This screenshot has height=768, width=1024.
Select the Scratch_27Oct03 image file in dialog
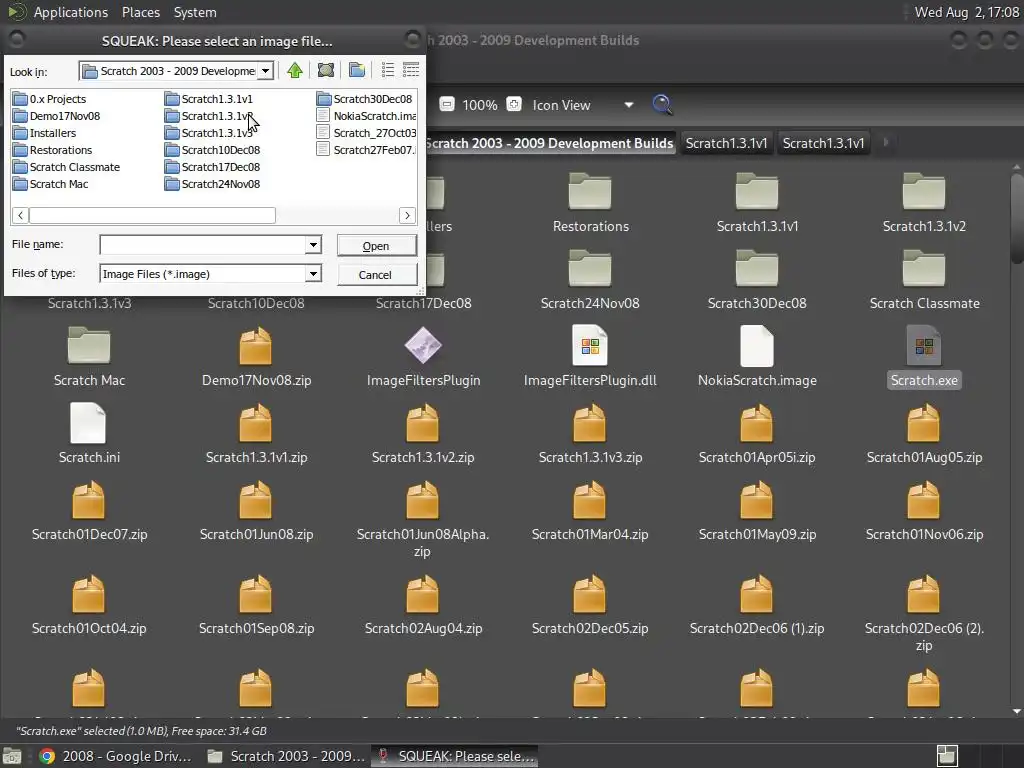(367, 133)
